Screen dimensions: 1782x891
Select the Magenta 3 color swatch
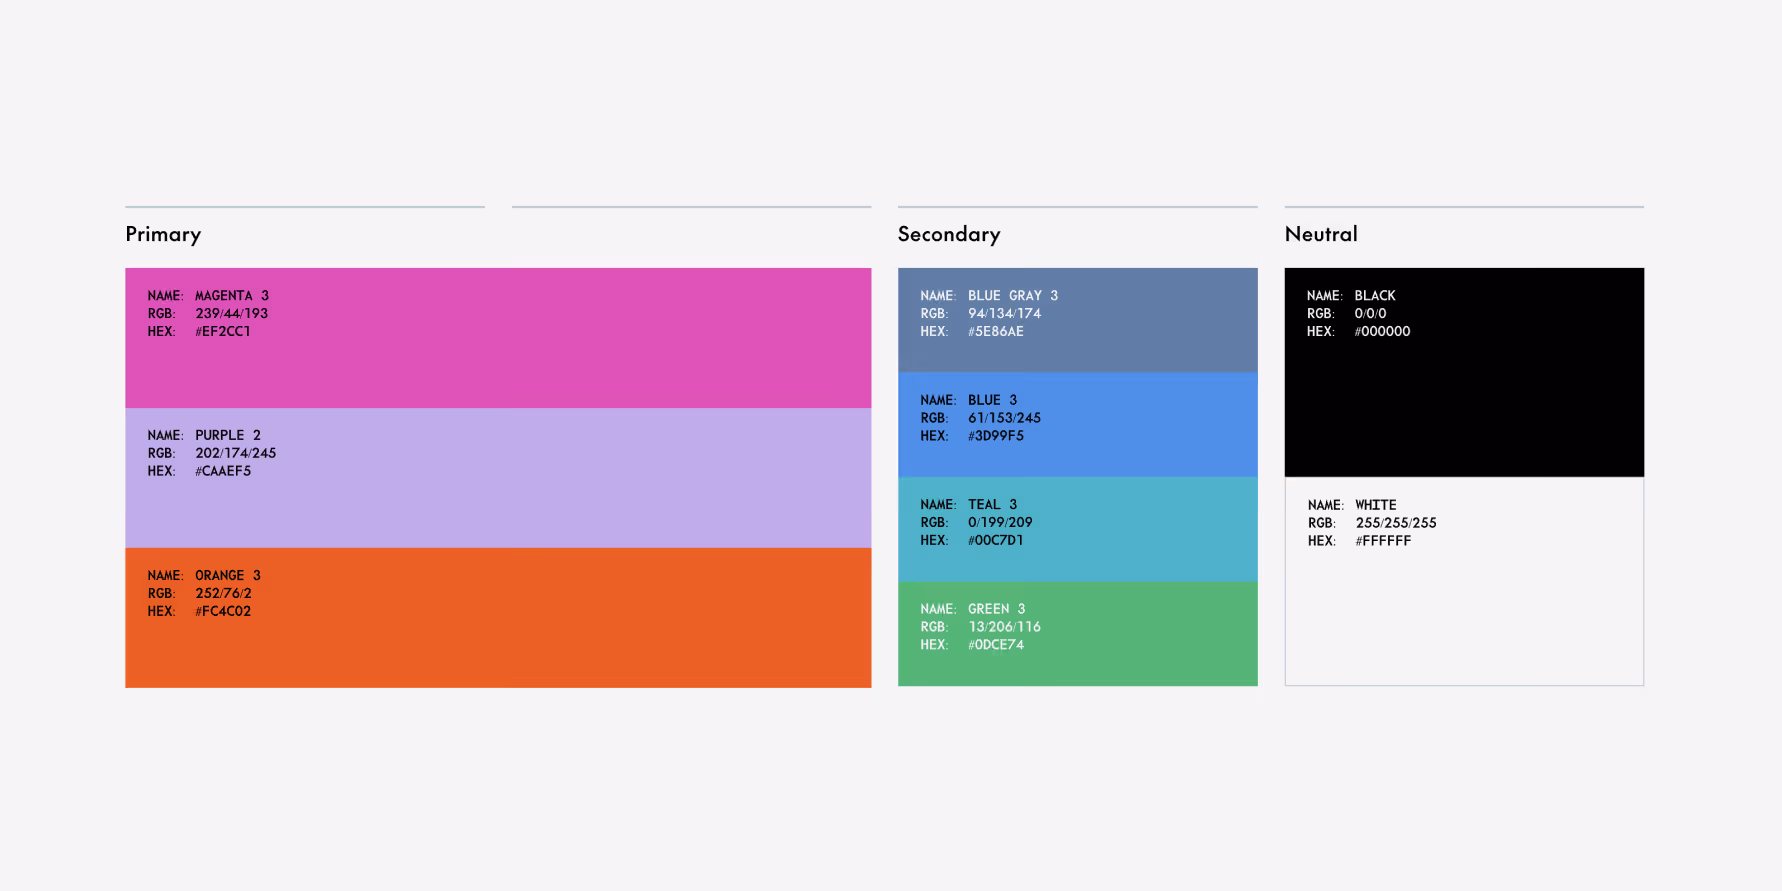click(498, 338)
